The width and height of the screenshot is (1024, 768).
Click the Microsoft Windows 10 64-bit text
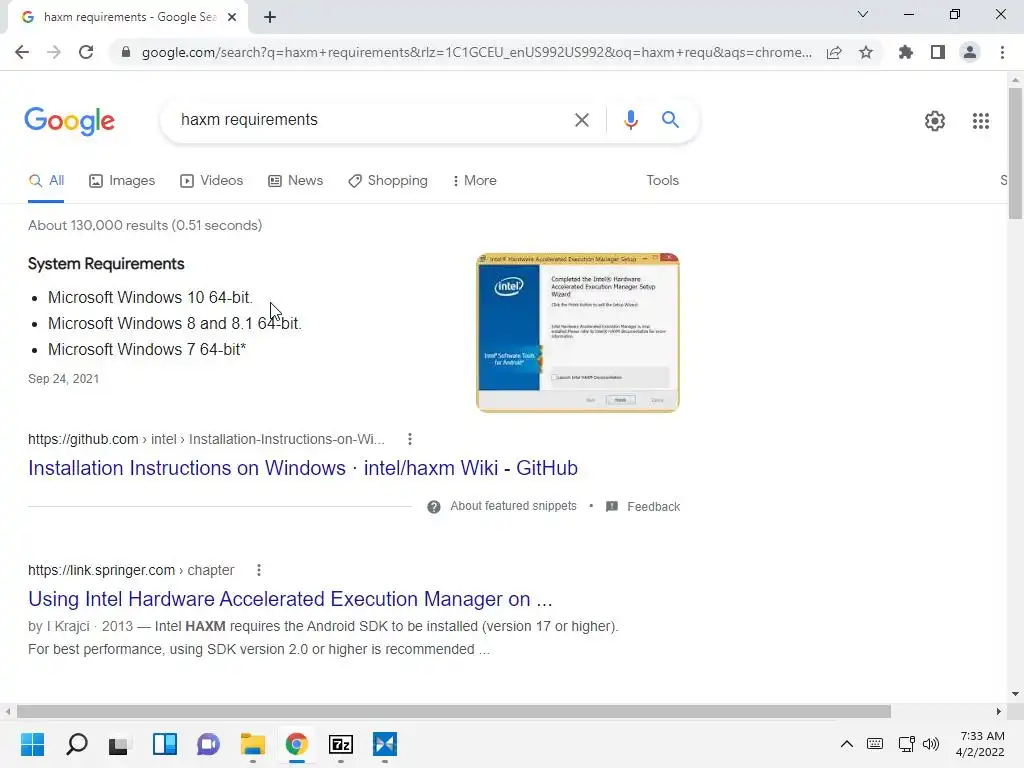coord(150,298)
